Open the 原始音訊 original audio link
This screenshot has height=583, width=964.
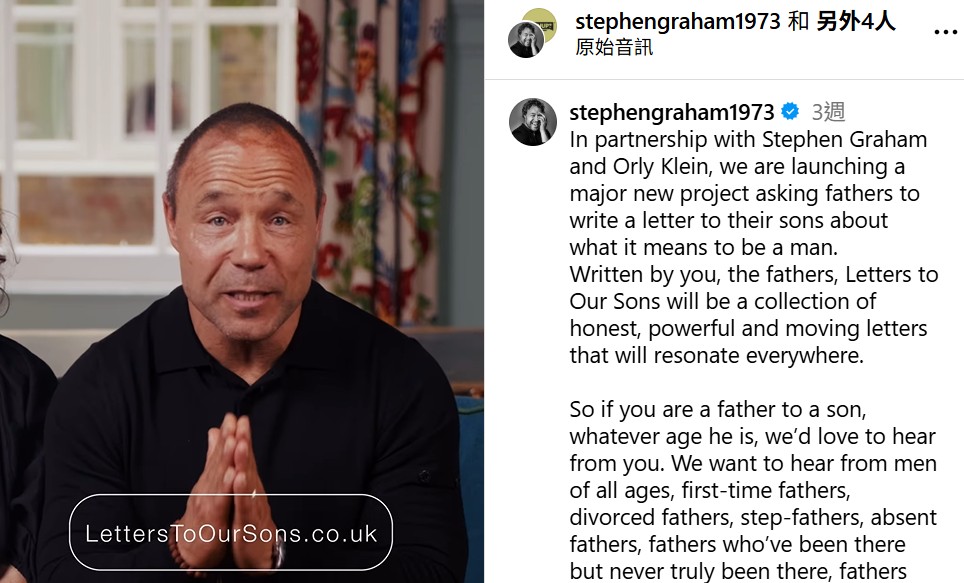tap(614, 47)
